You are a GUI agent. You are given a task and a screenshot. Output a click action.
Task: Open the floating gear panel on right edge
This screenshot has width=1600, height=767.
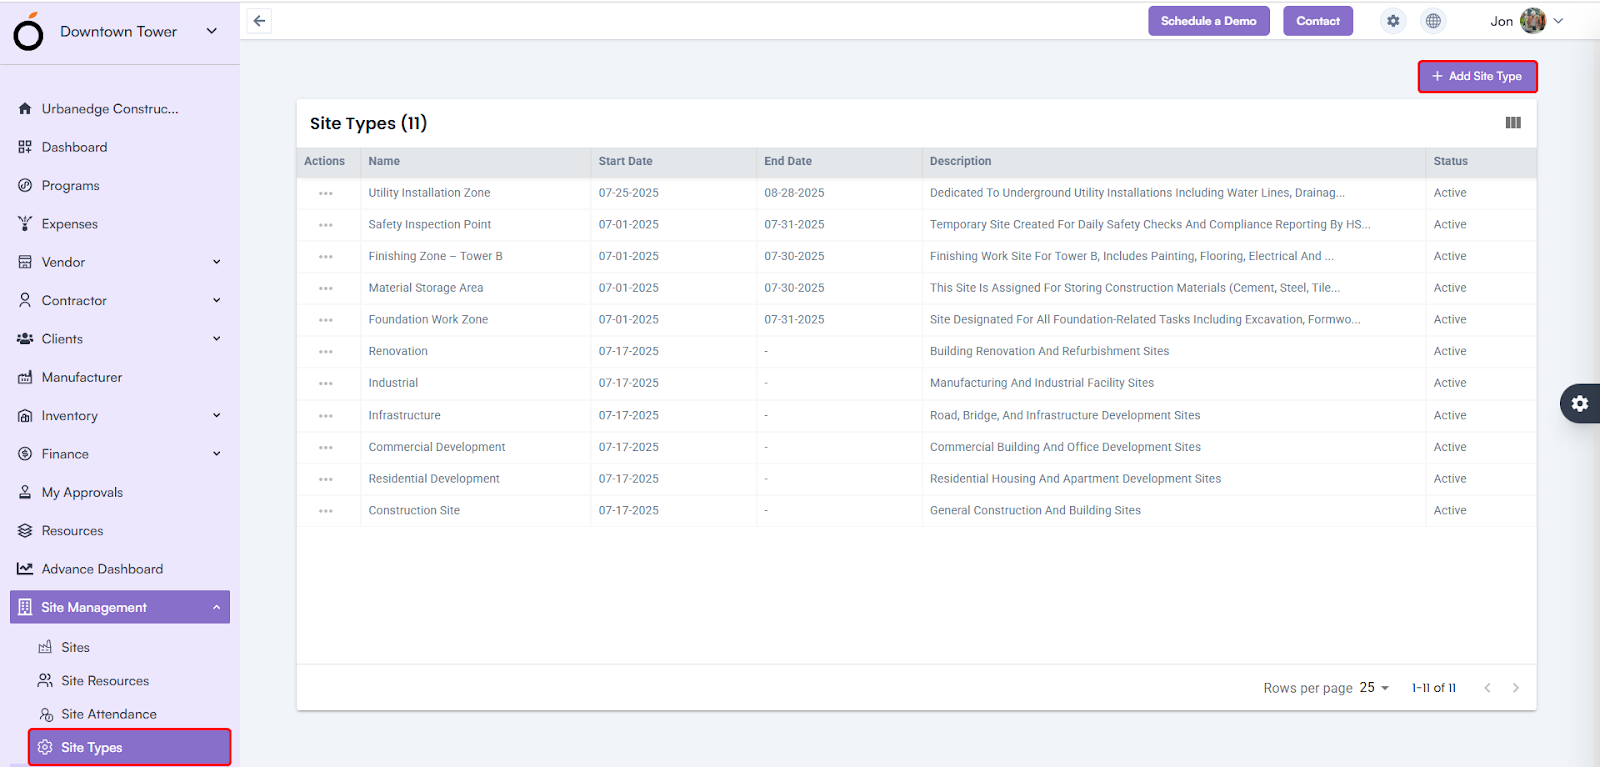1580,404
